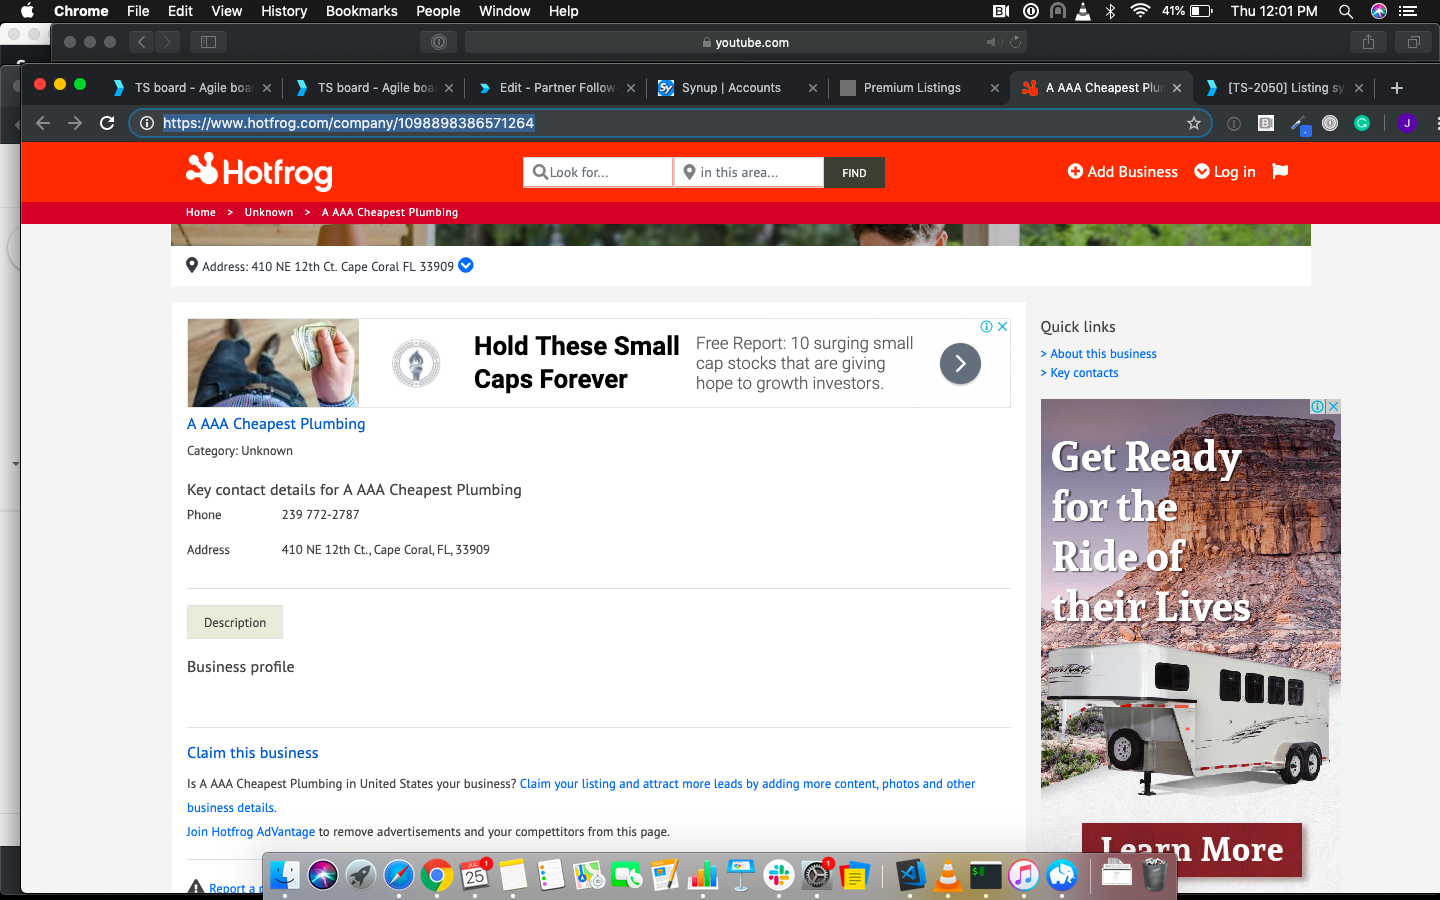The image size is (1440, 900).
Task: Click Add Business link
Action: [1122, 172]
